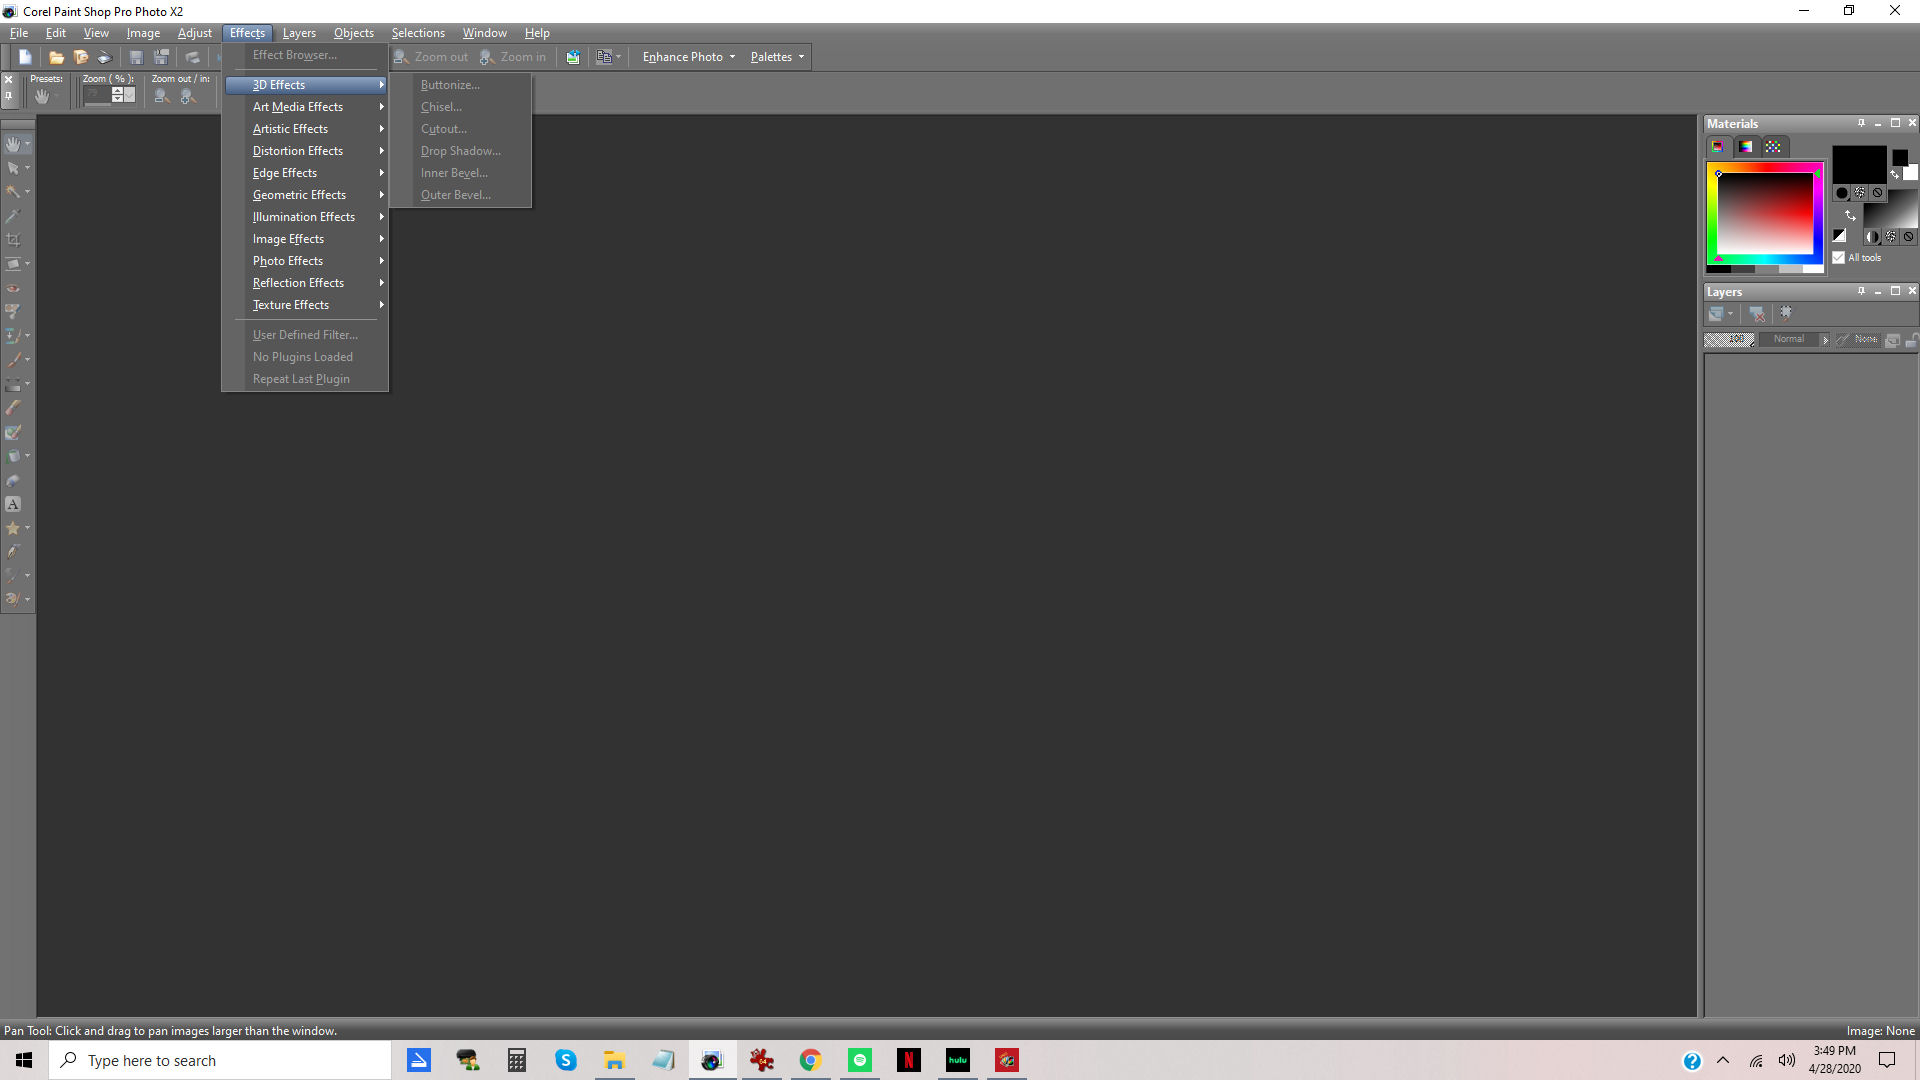Open the Normal blend mode dropdown
Viewport: 1920px width, 1080px height.
[1797, 339]
